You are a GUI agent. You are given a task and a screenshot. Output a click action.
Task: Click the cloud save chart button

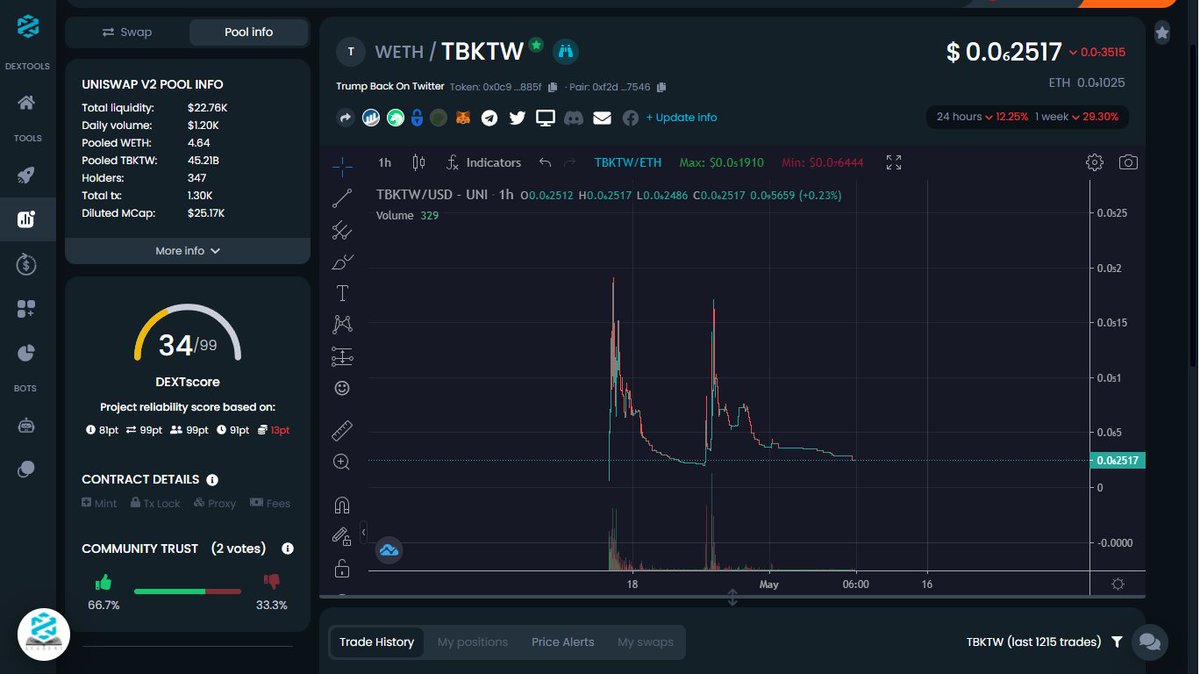point(389,550)
